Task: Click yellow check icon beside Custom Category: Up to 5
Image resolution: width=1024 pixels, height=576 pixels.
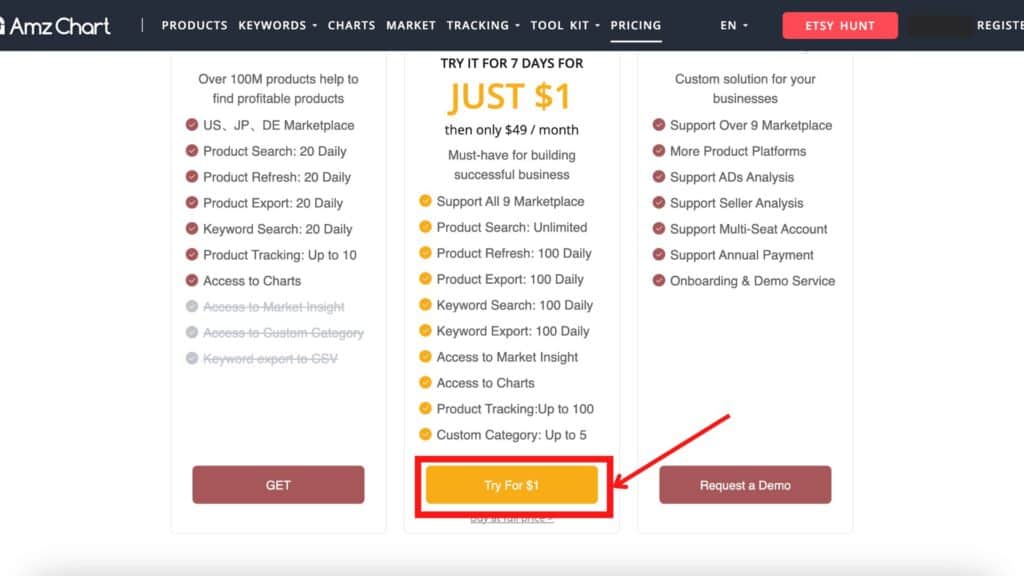Action: point(425,435)
